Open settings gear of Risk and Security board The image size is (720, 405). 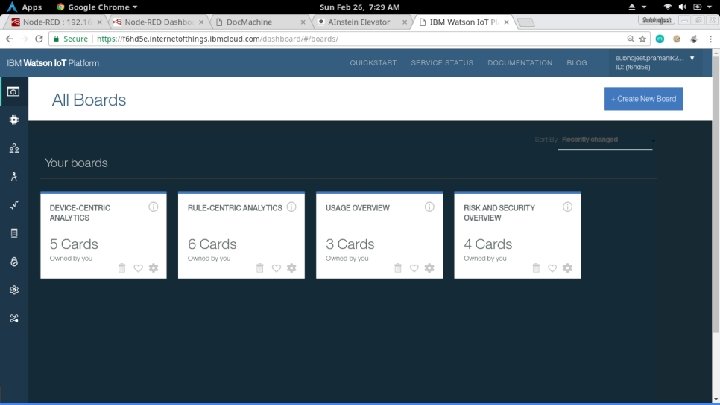click(x=568, y=268)
